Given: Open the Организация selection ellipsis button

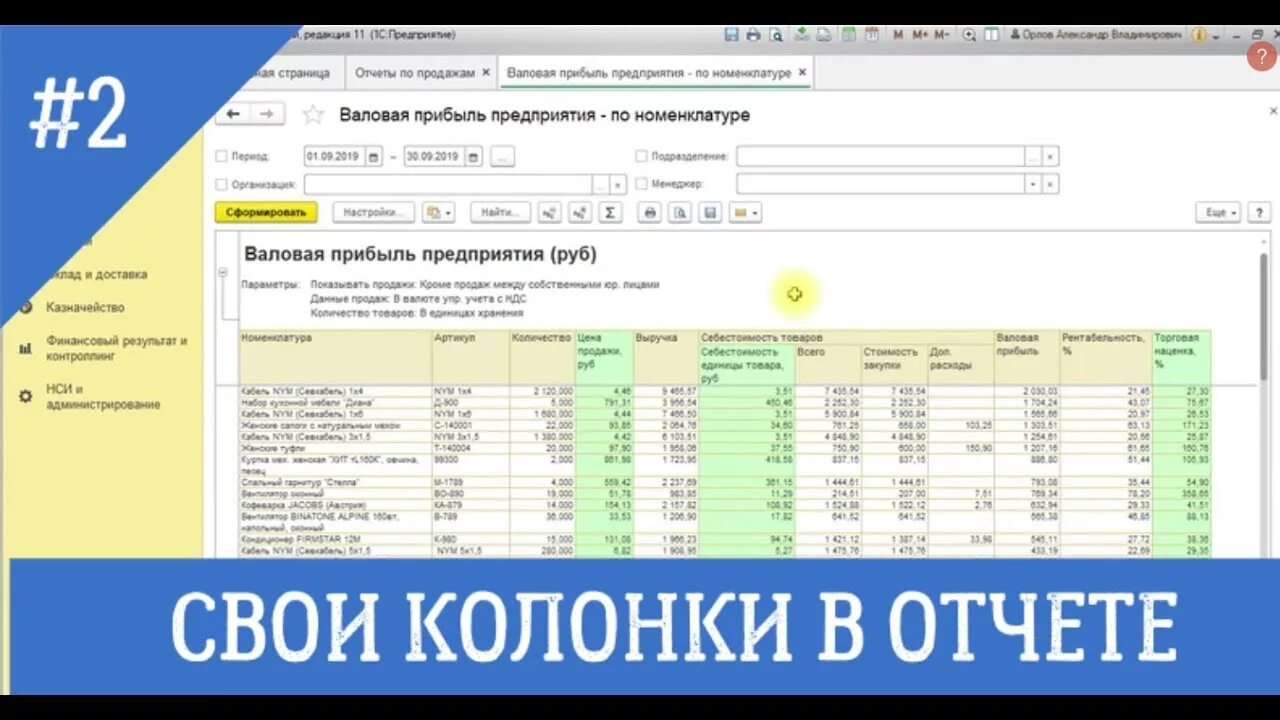Looking at the screenshot, I should 600,184.
